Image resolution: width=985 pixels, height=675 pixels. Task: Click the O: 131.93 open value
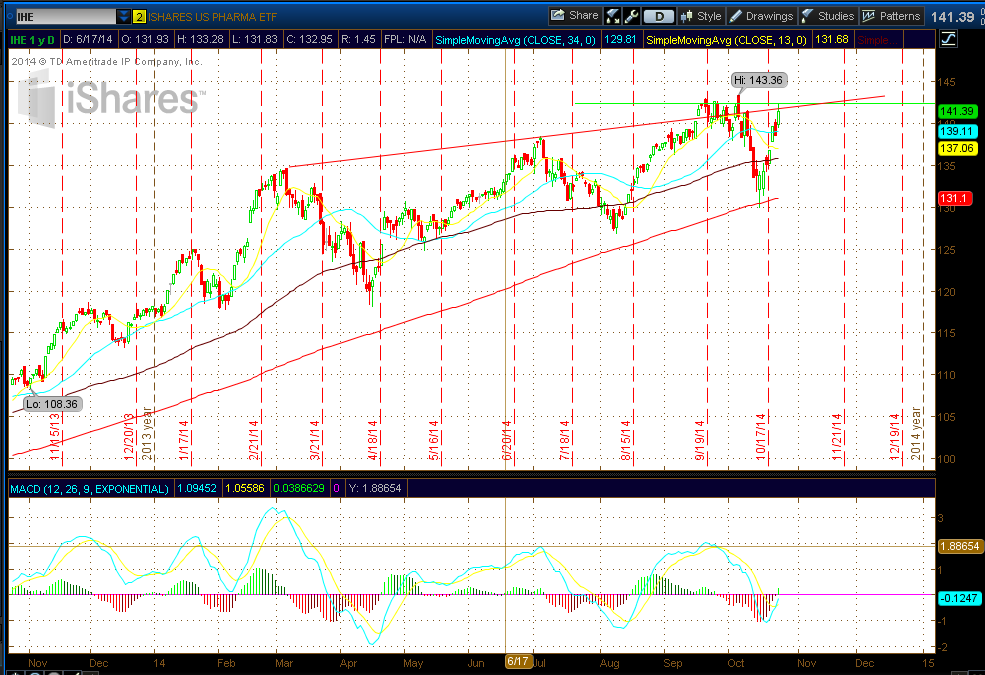[145, 40]
